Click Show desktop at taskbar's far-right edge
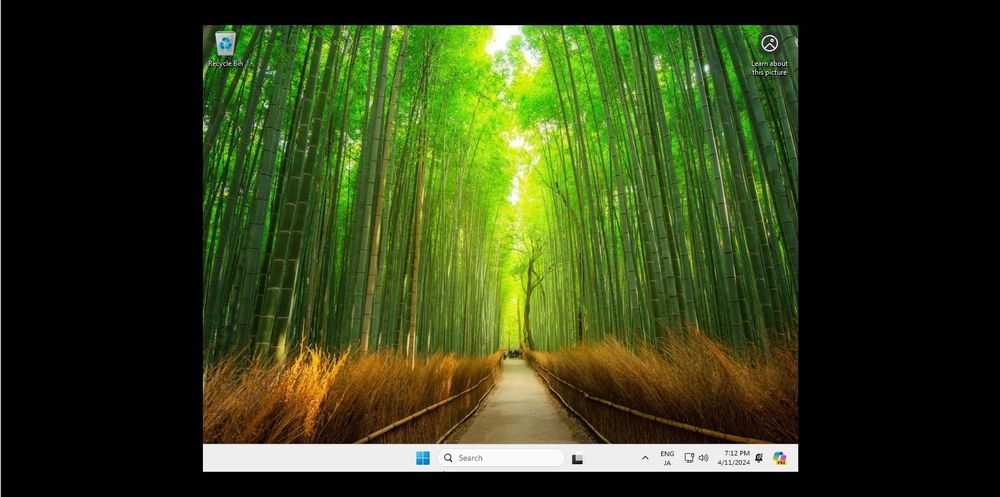 pos(796,458)
